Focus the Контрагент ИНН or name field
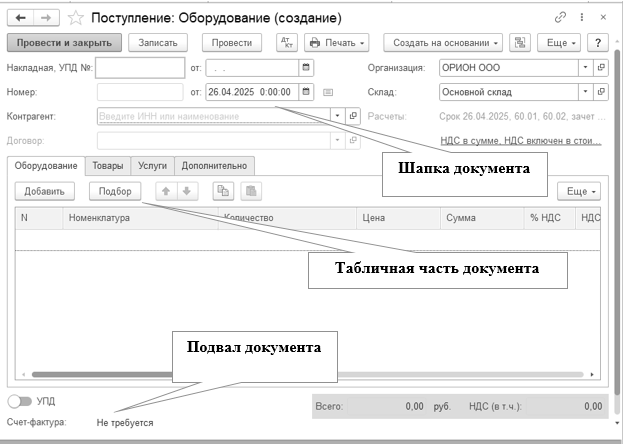 (x=214, y=116)
